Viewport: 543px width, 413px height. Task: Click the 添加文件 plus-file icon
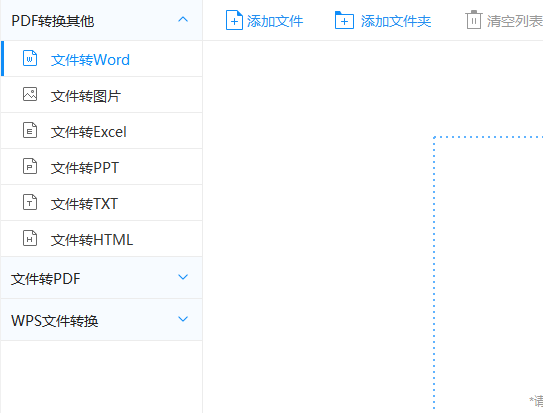234,20
